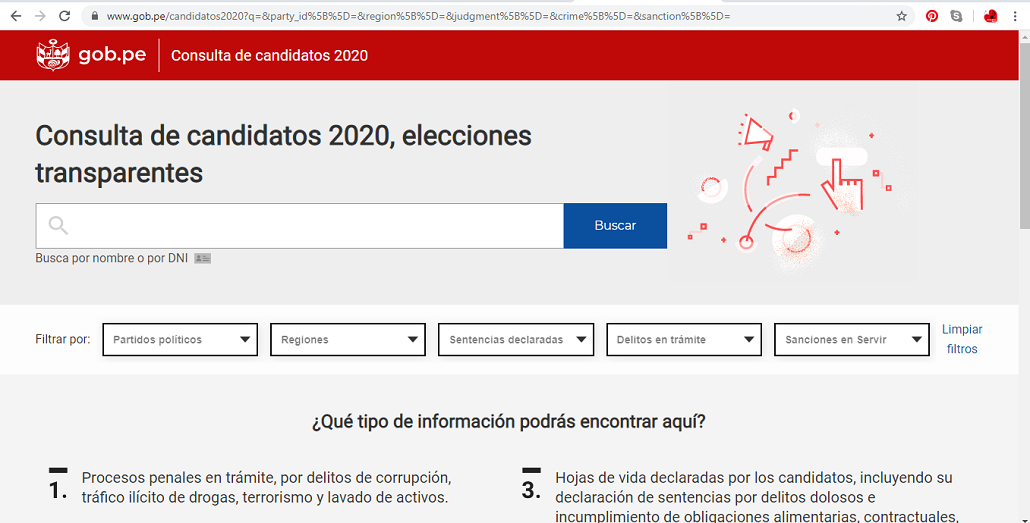Image resolution: width=1030 pixels, height=523 pixels.
Task: Open Delitos en trámite dropdown
Action: click(684, 340)
